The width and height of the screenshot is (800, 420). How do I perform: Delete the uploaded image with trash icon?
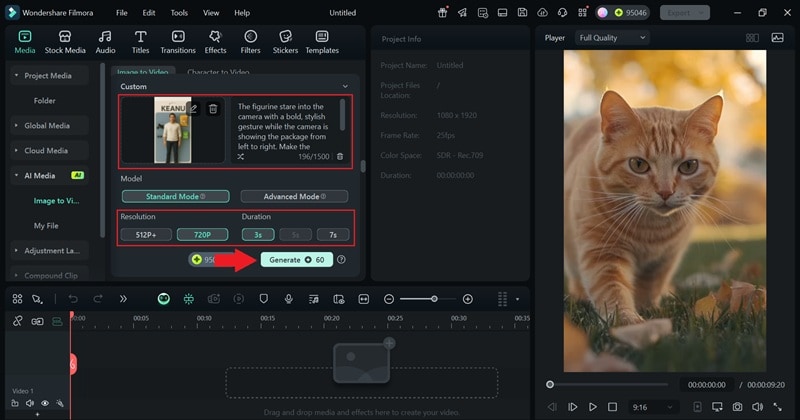(213, 109)
